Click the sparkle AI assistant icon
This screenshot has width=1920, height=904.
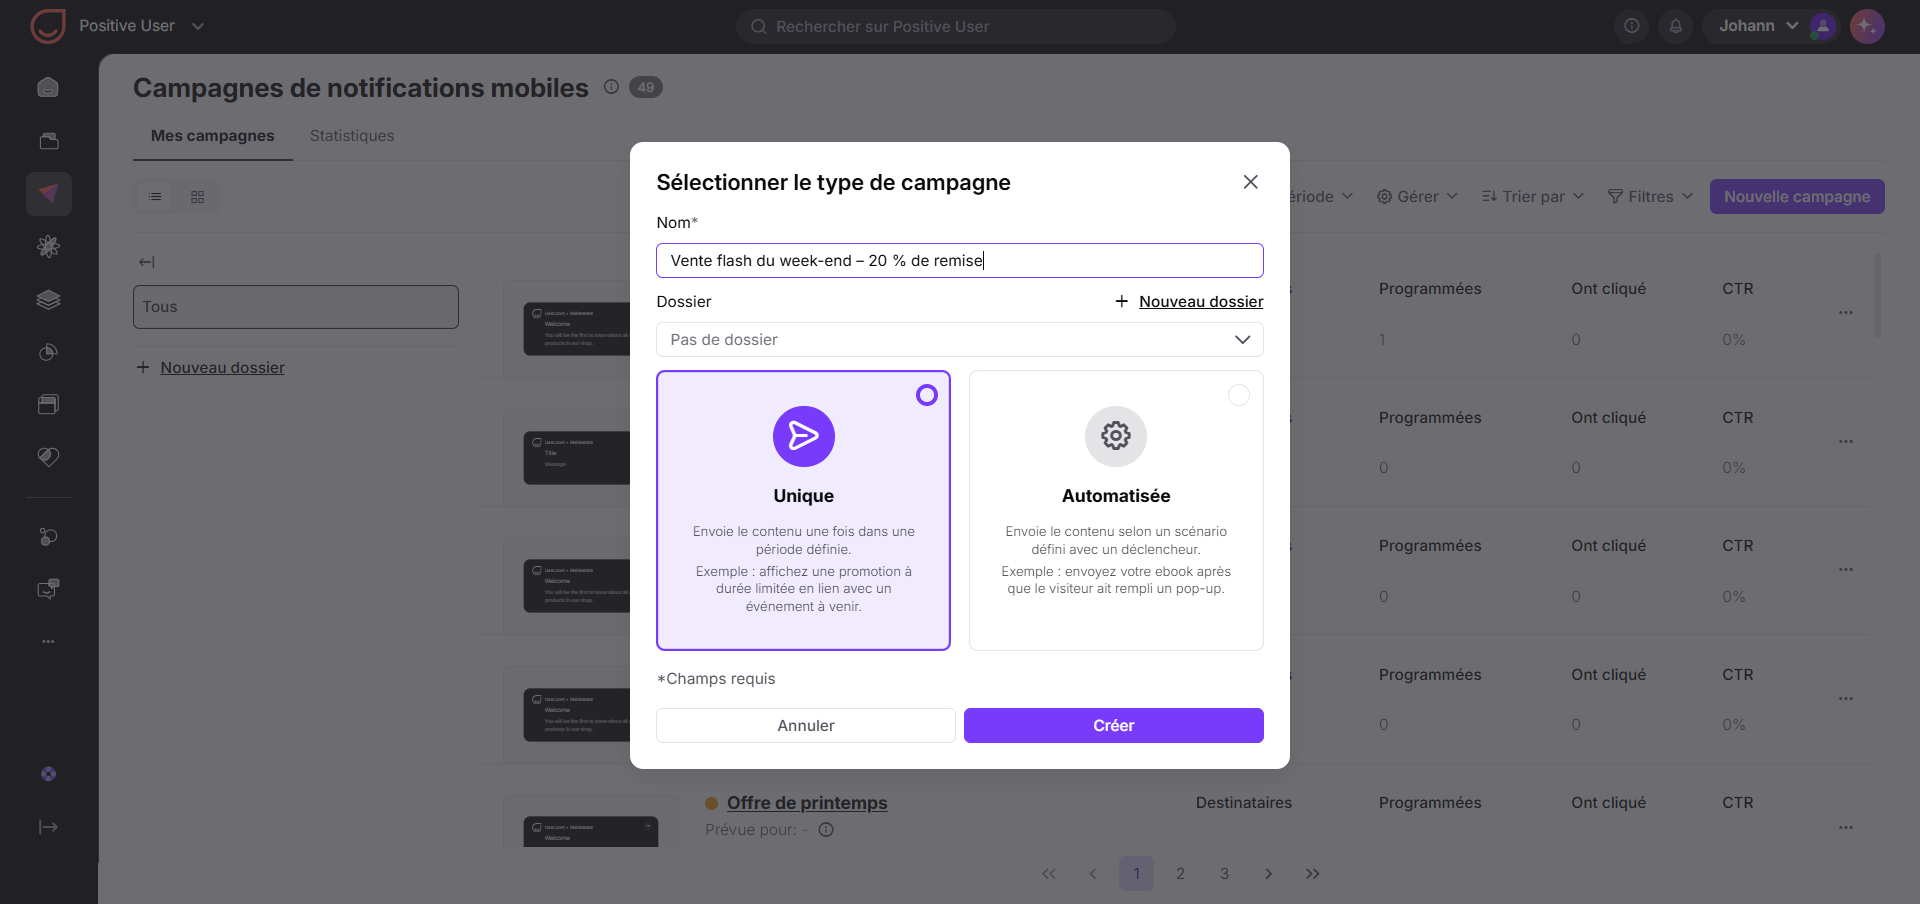pyautogui.click(x=1867, y=26)
